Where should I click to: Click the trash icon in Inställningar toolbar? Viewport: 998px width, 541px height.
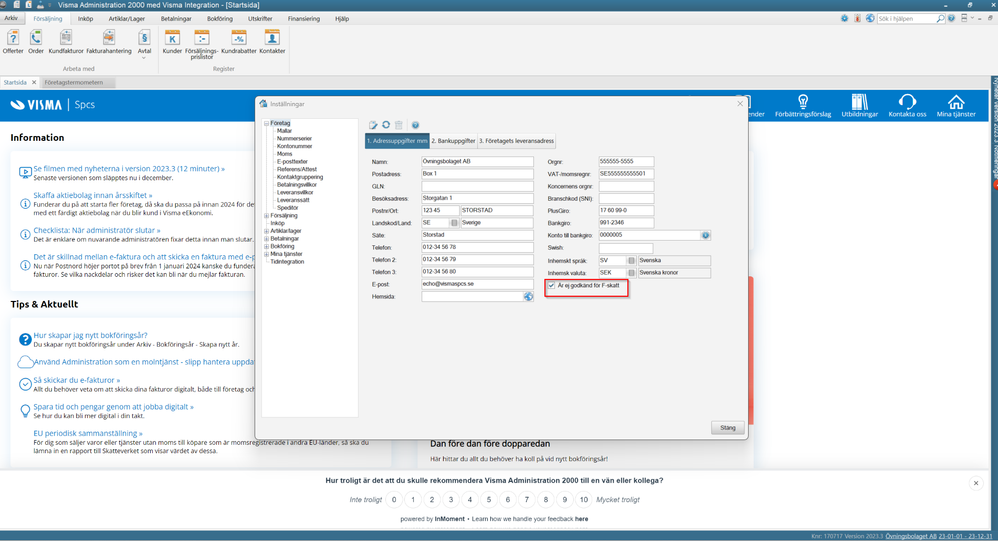click(x=398, y=125)
